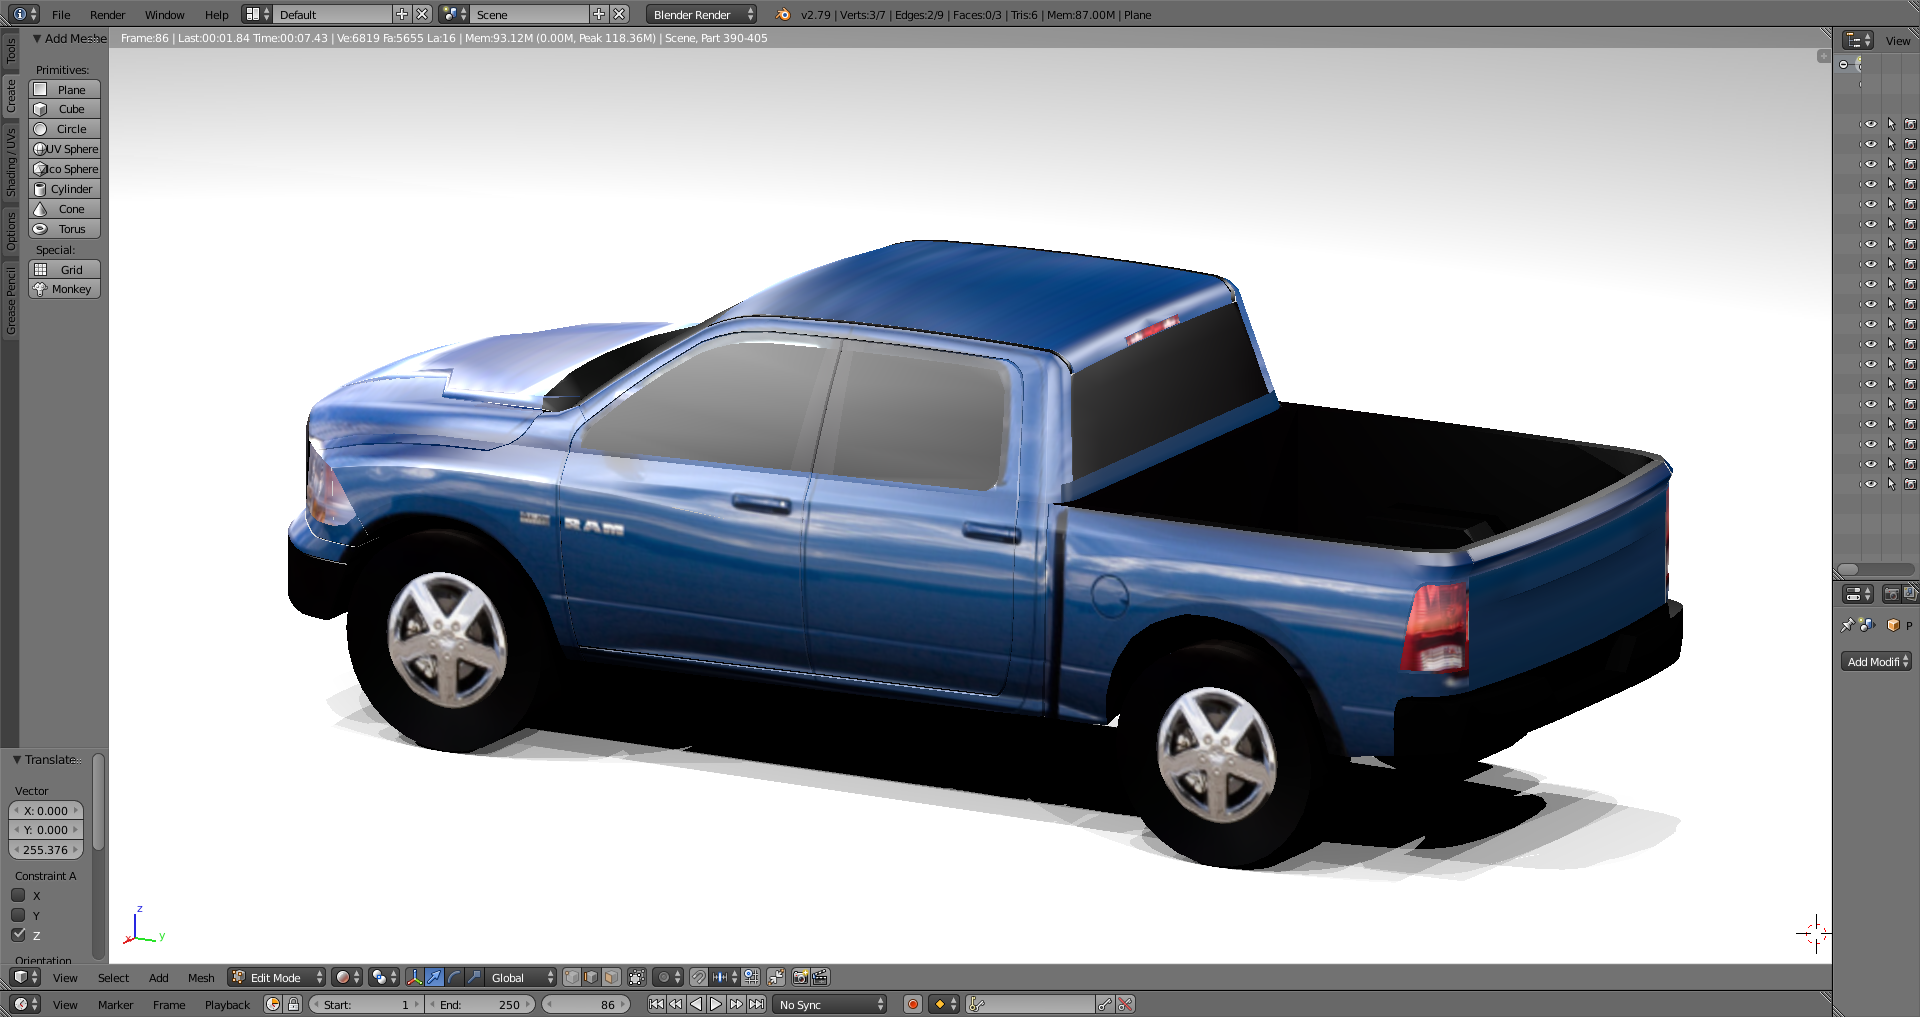Open the timeline Marker menu
The width and height of the screenshot is (1920, 1017).
point(115,1005)
